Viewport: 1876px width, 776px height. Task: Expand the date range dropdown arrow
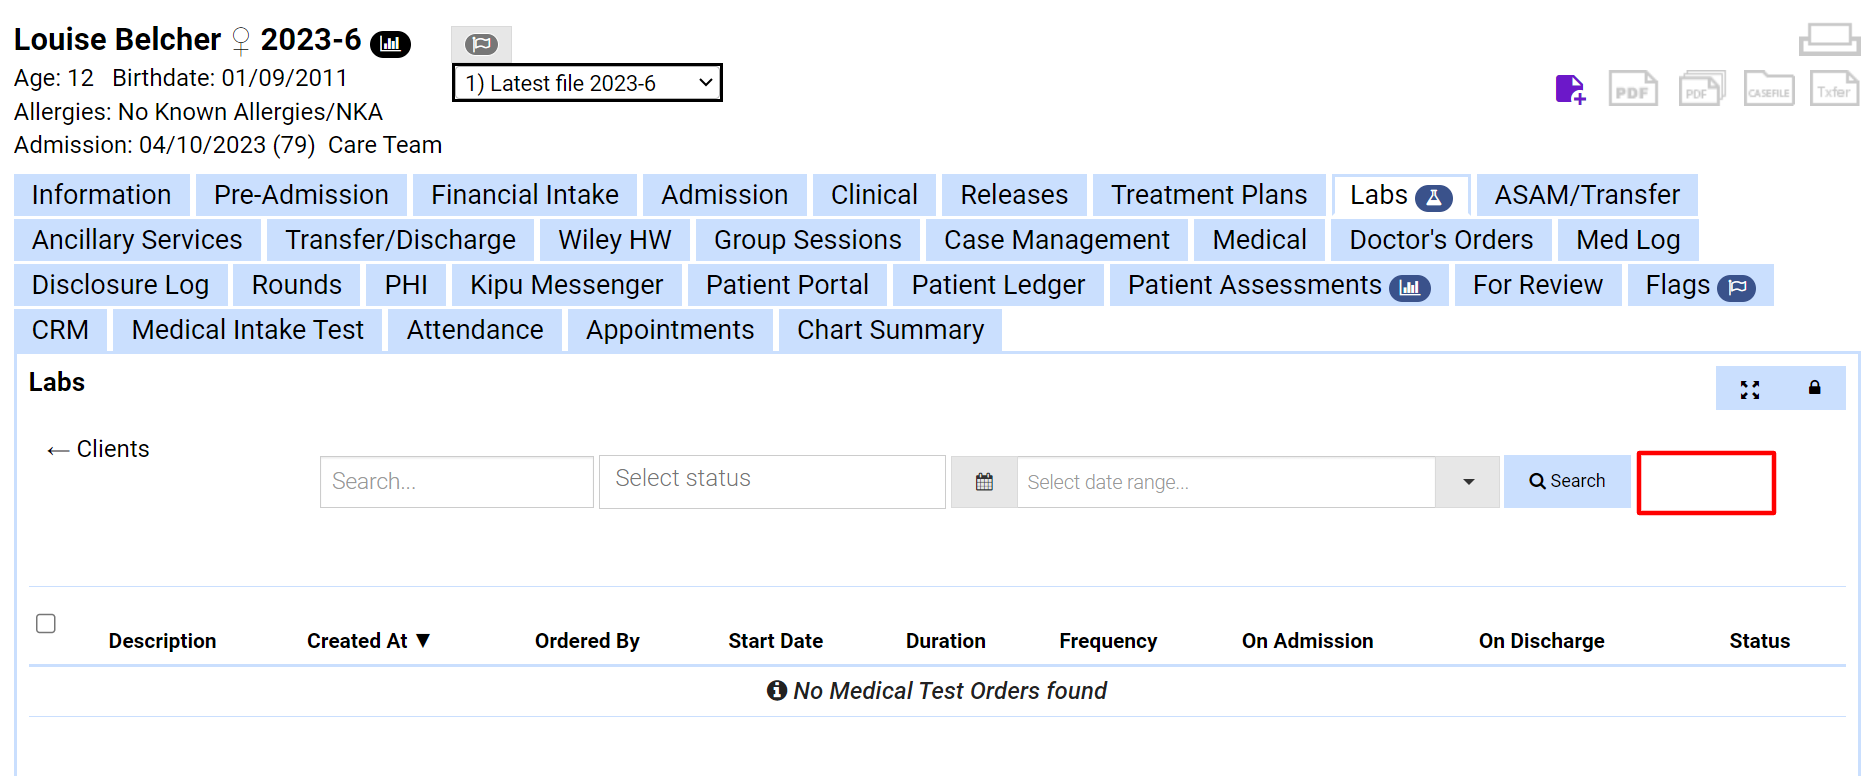(x=1467, y=481)
